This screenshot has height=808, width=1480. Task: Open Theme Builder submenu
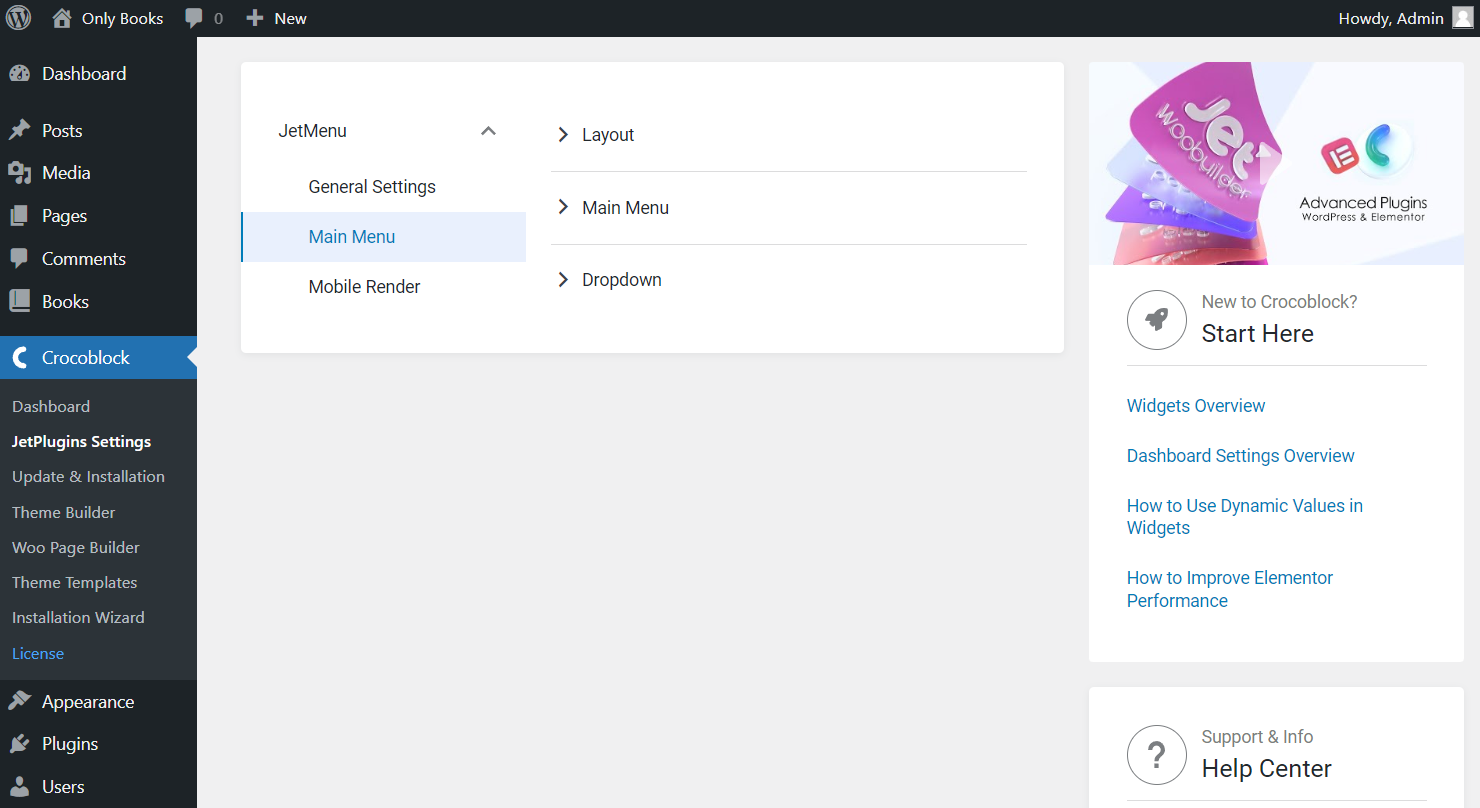(64, 513)
